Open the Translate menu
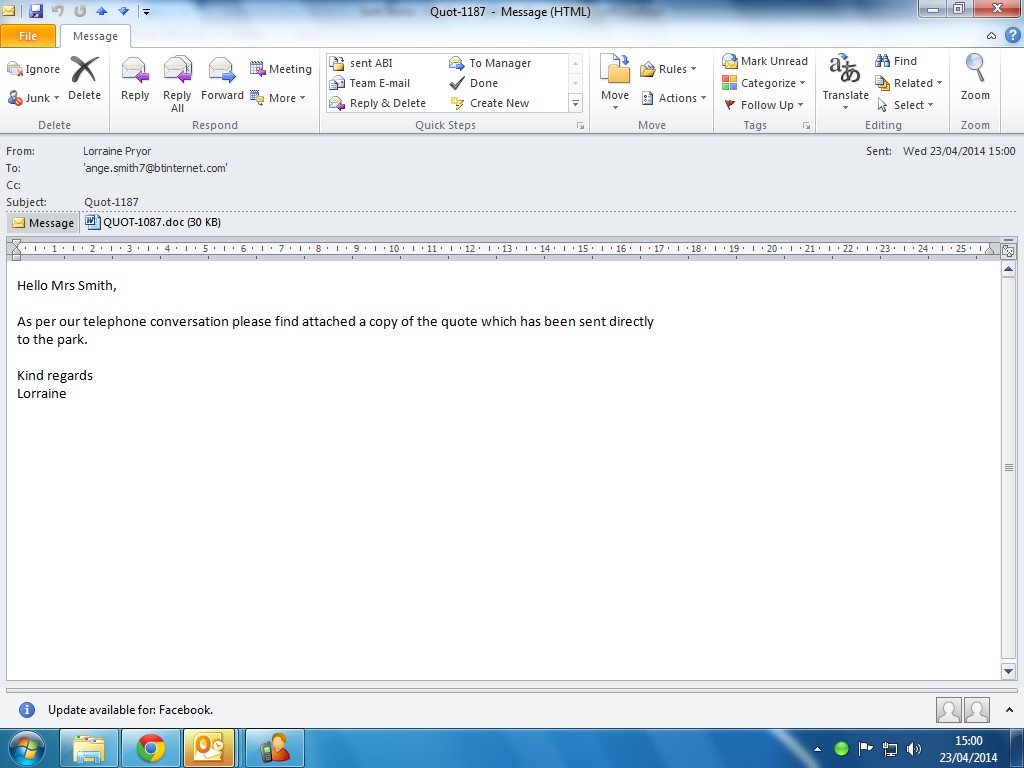The image size is (1024, 768). click(x=845, y=82)
